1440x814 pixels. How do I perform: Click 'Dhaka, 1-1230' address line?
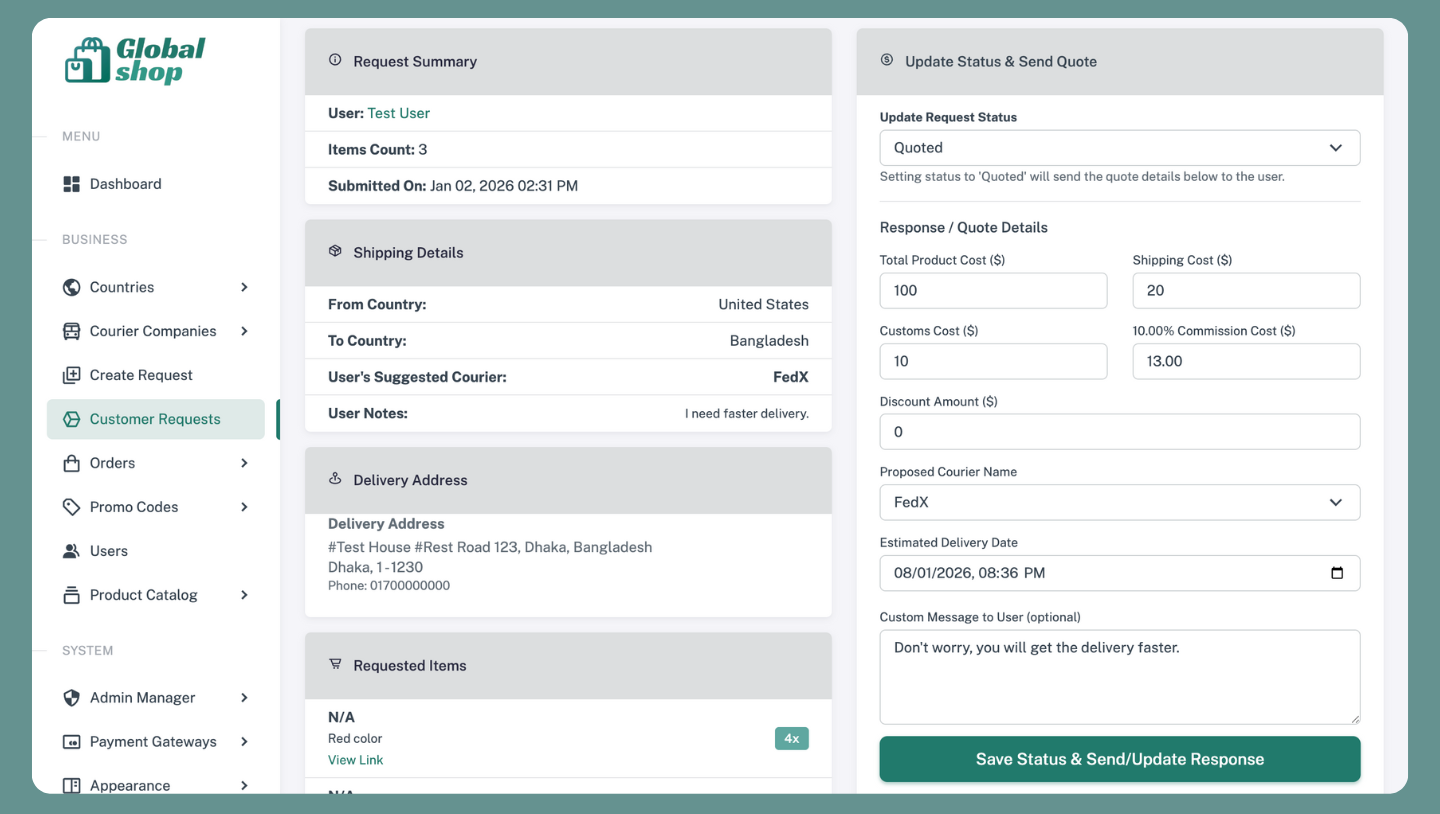coord(375,566)
